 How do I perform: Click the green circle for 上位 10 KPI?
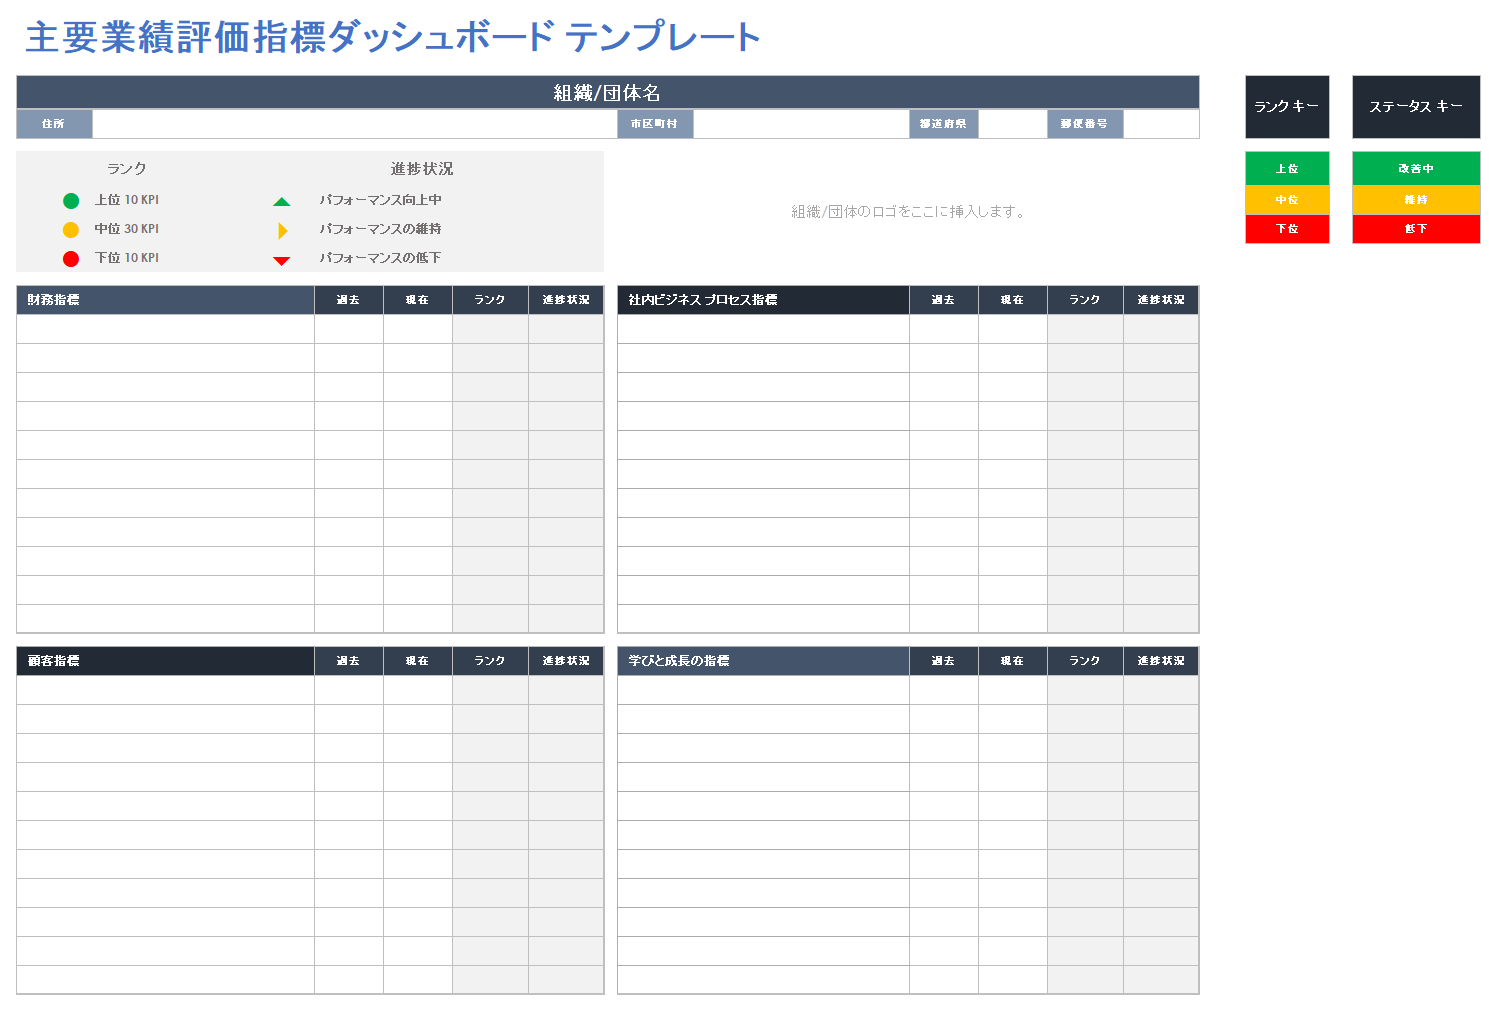[71, 201]
